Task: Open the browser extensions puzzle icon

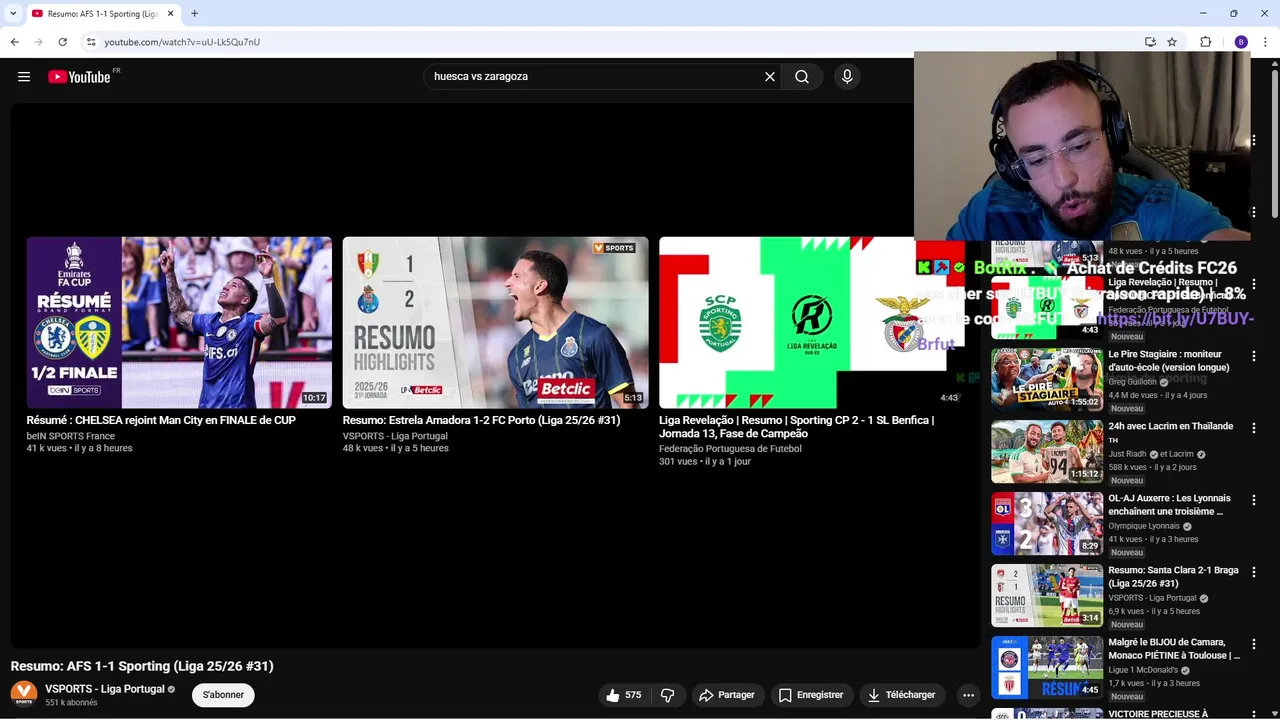Action: point(1206,42)
